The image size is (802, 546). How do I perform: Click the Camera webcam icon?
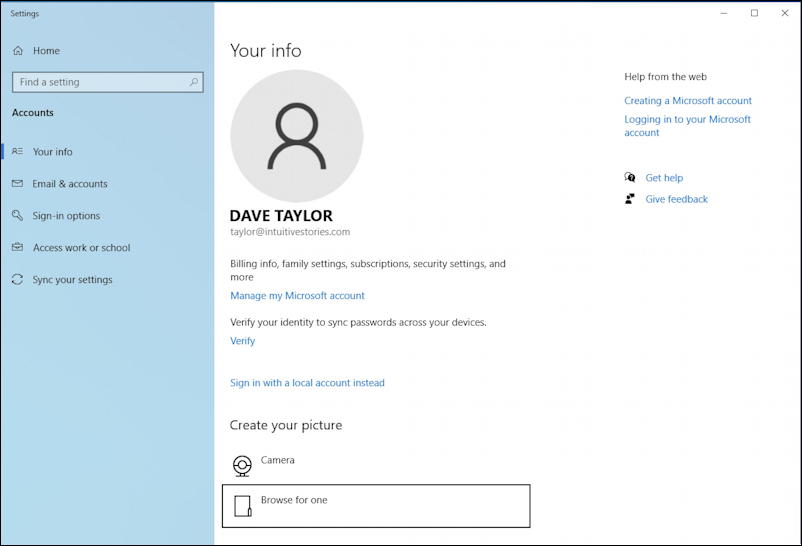[242, 465]
